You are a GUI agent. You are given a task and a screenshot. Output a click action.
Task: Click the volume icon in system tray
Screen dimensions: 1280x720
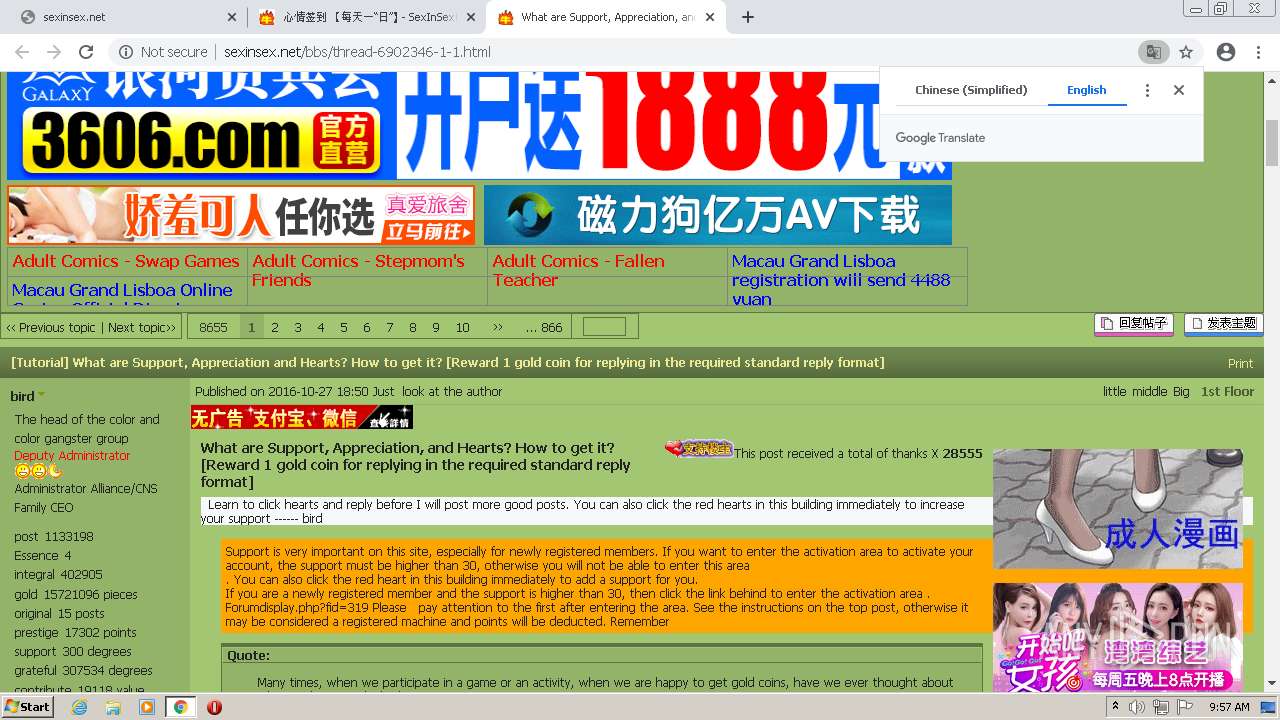[1139, 707]
